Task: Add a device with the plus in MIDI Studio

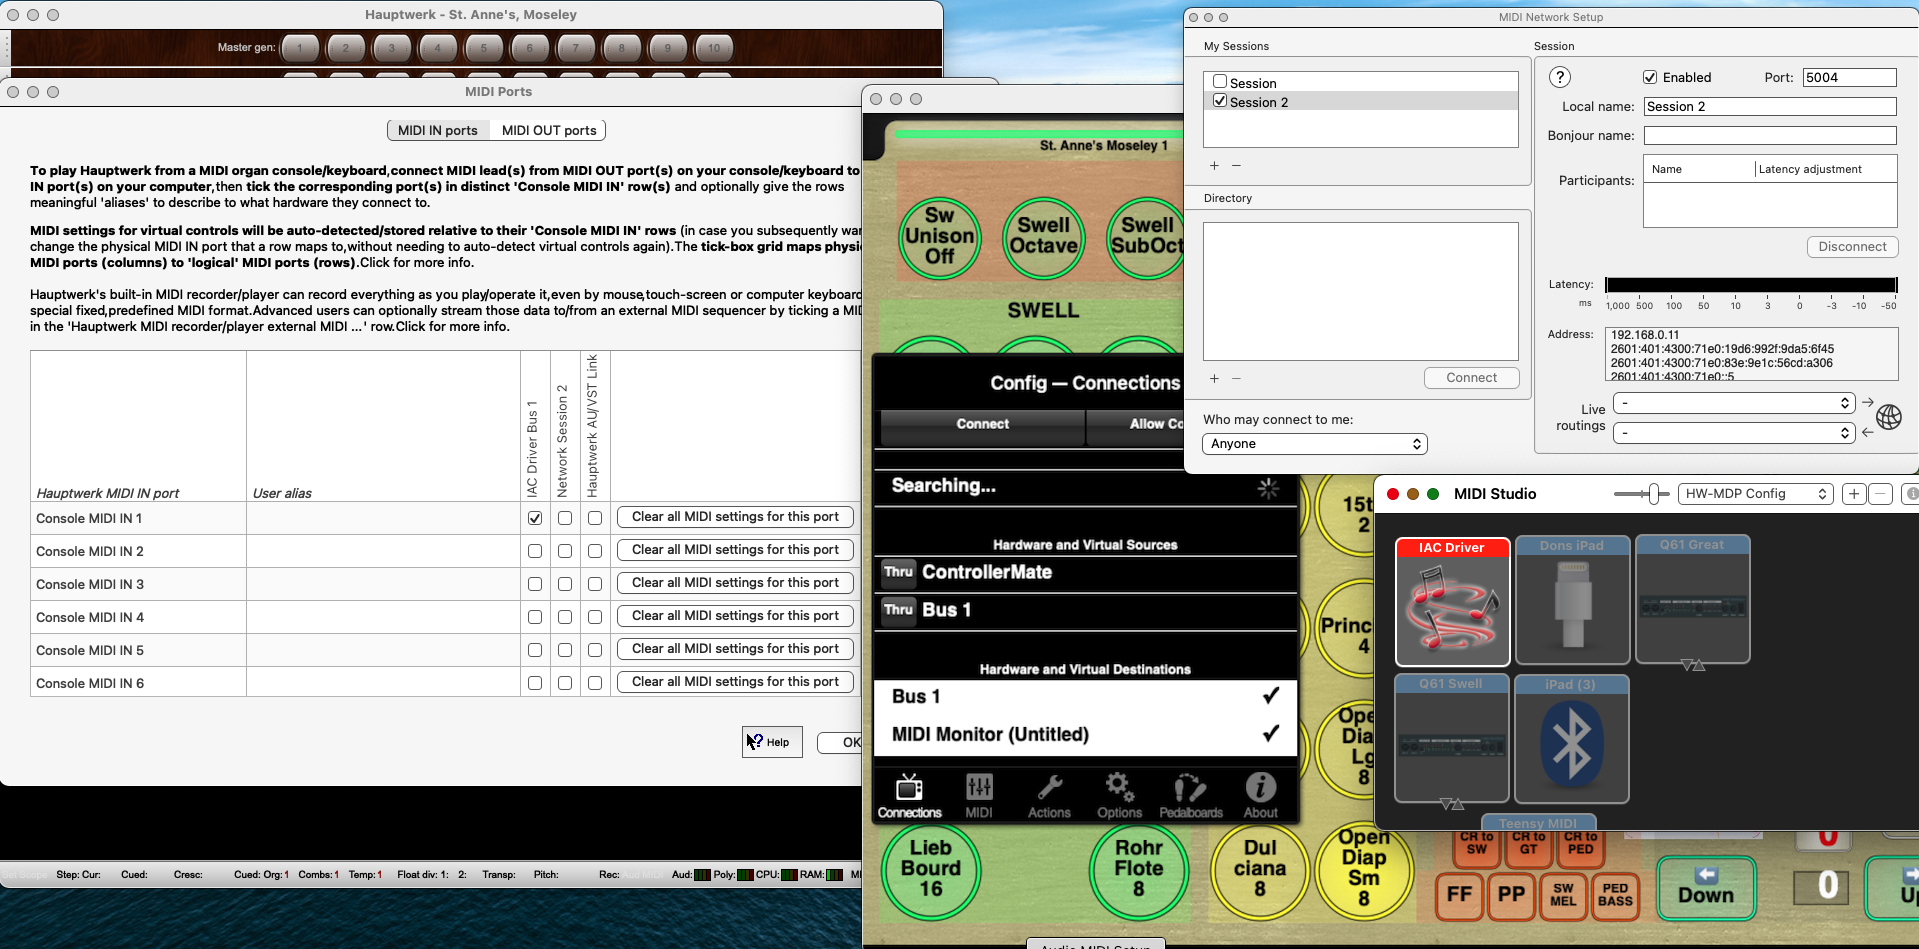Action: click(x=1854, y=494)
